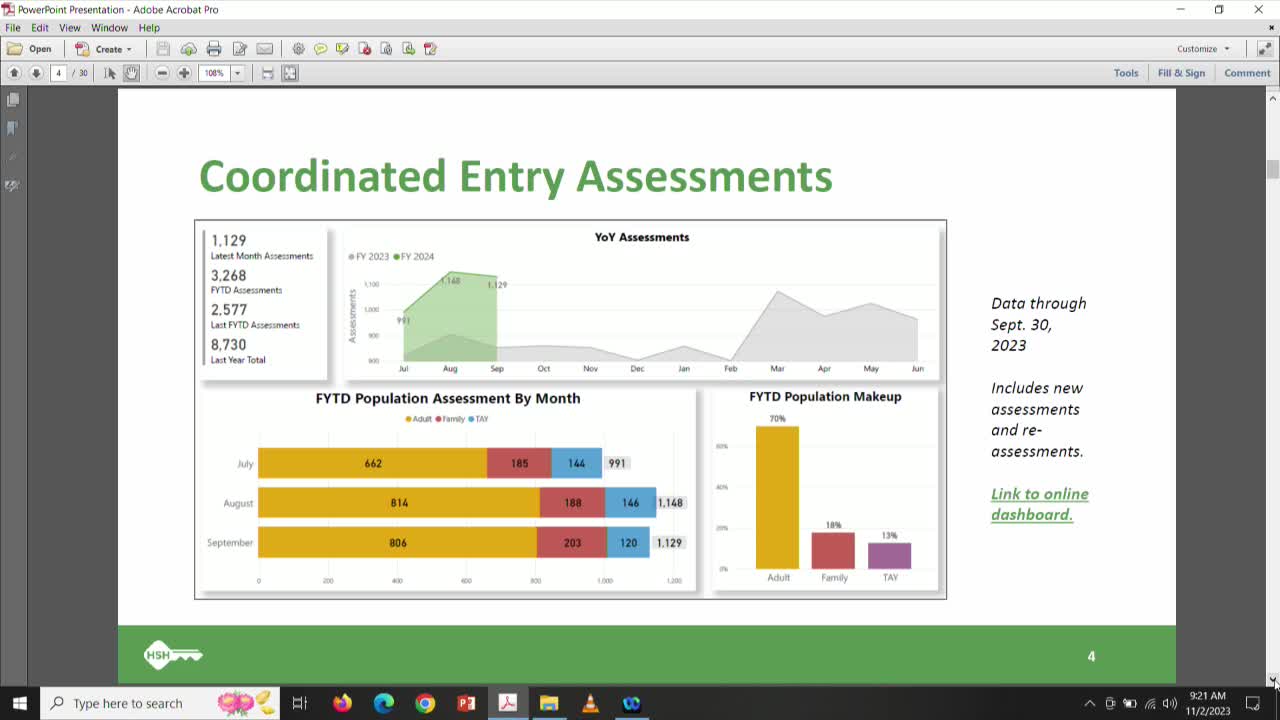Open preferences gear icon in toolbar
1280x720 pixels.
[298, 49]
